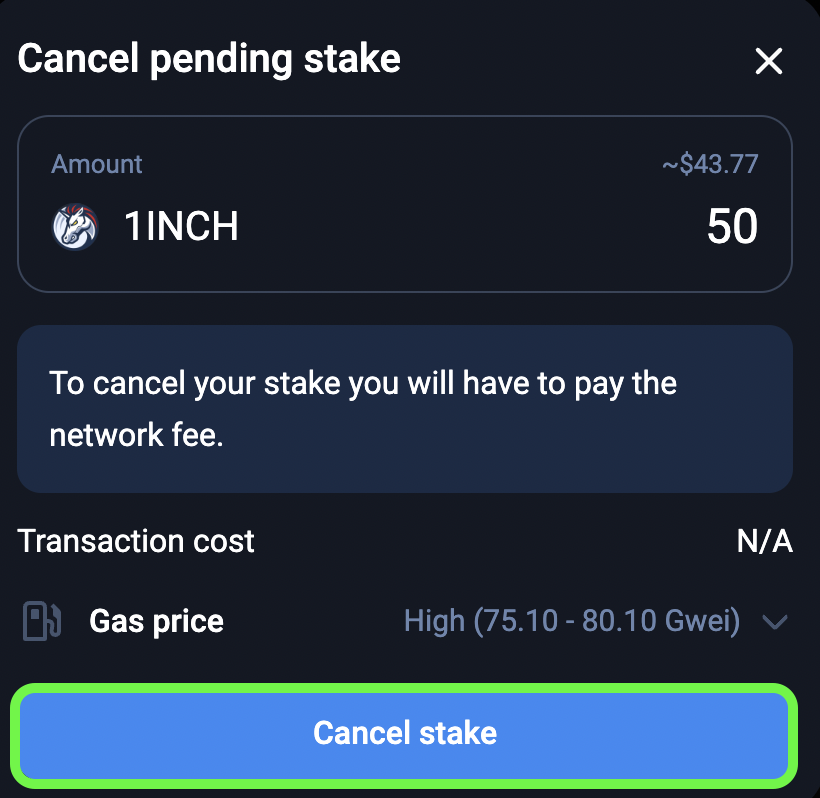Click the N/A transaction cost value

tap(764, 542)
